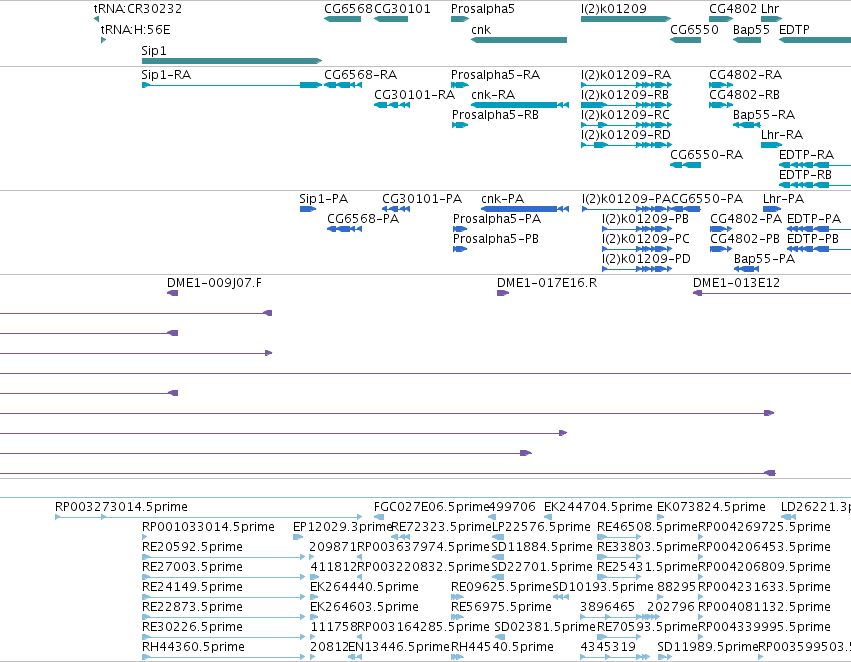Screen dimensions: 851x662
Task: Select the CG6550 gene label
Action: [x=694, y=30]
